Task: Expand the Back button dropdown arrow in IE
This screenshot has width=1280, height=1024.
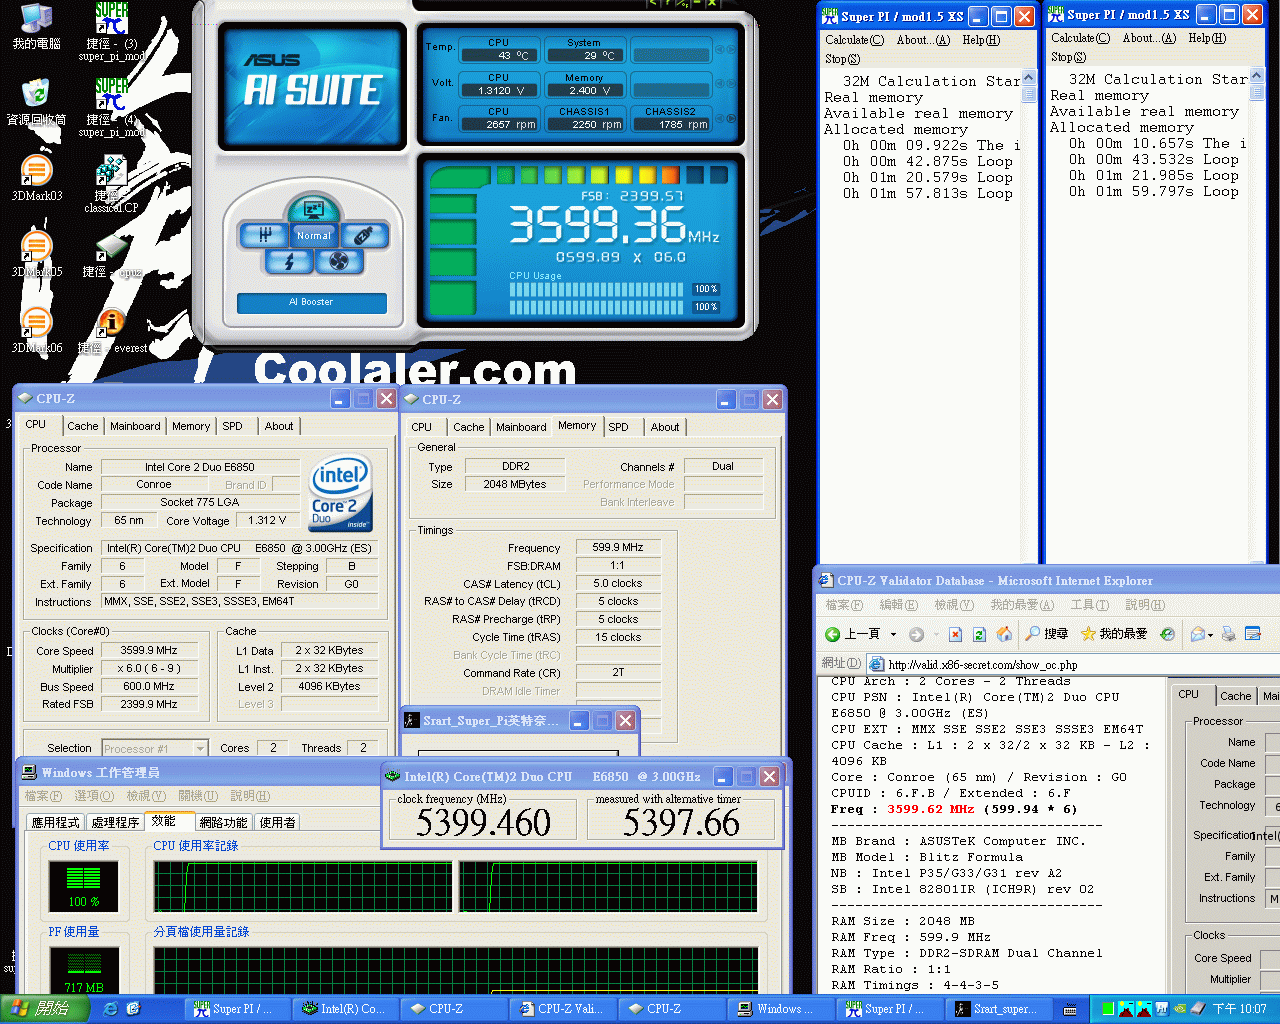Action: (x=892, y=634)
